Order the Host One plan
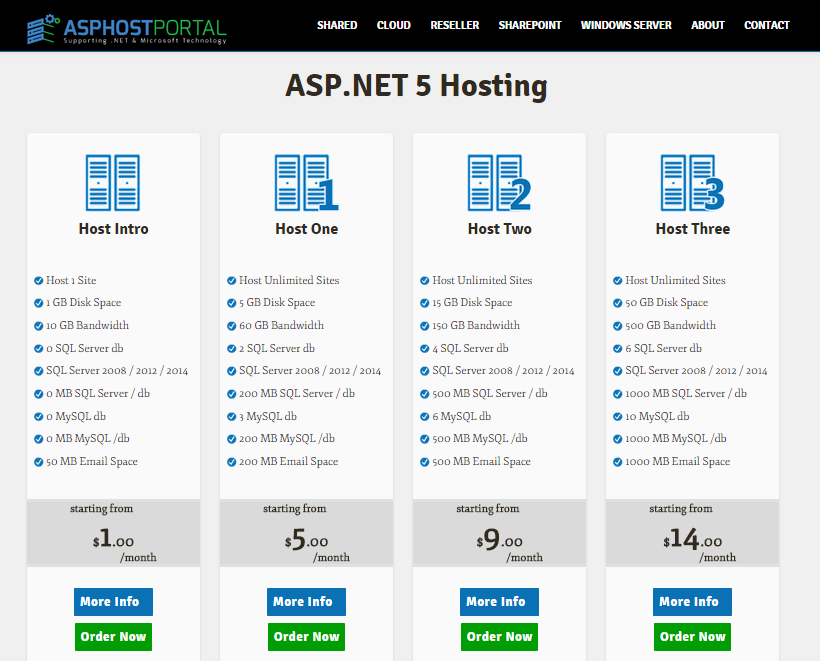Image resolution: width=820 pixels, height=661 pixels. (x=306, y=636)
